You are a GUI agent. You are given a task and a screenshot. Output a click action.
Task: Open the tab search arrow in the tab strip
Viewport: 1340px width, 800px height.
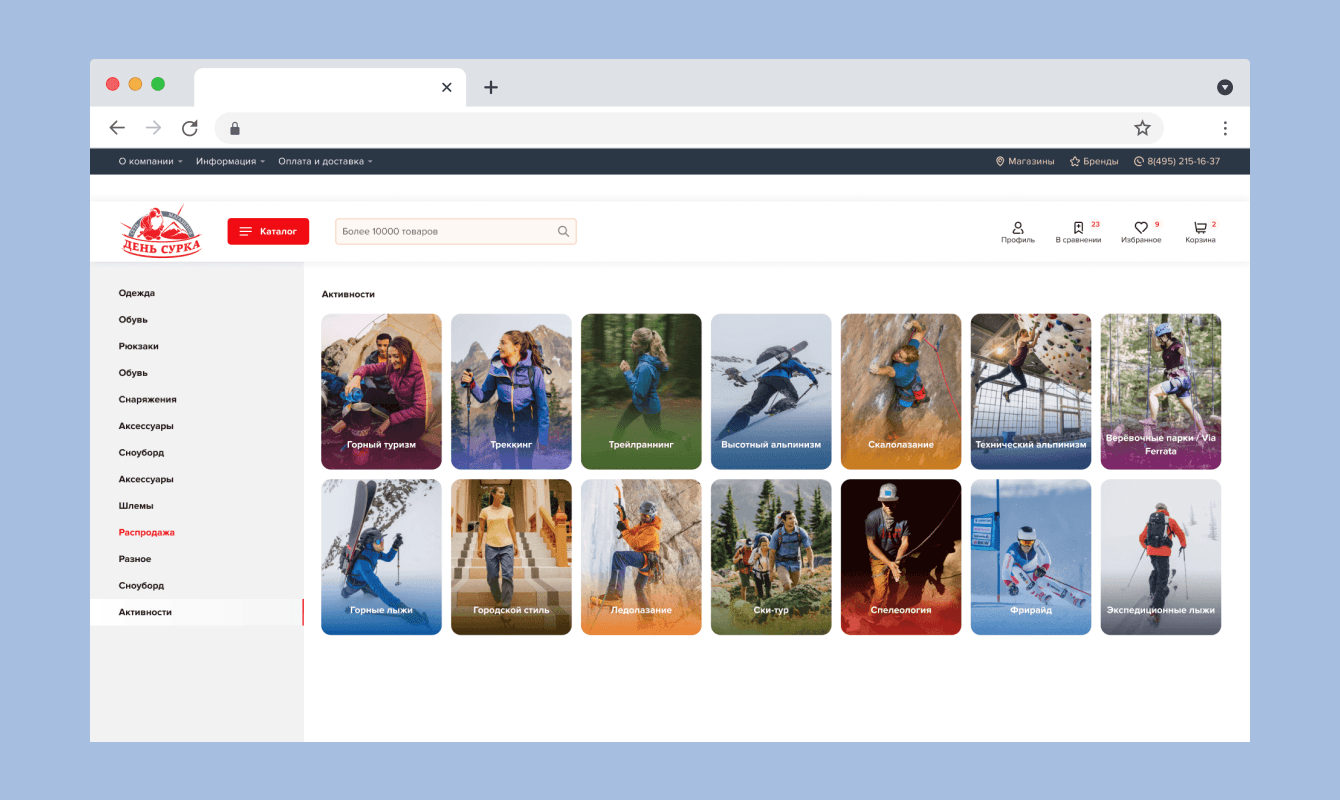(1225, 87)
